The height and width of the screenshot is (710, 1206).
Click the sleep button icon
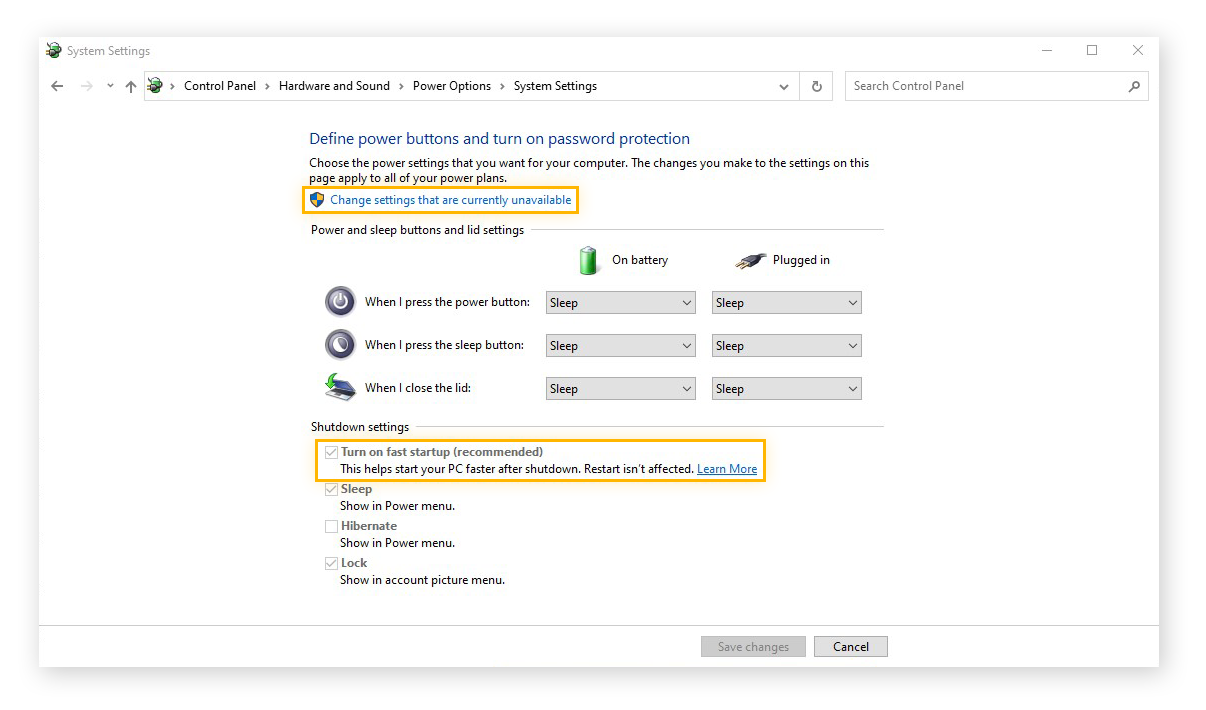tap(340, 344)
